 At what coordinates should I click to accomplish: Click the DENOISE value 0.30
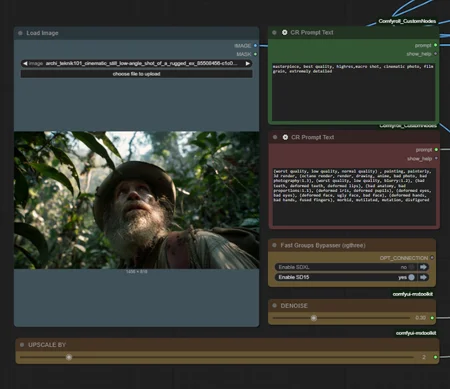[420, 318]
